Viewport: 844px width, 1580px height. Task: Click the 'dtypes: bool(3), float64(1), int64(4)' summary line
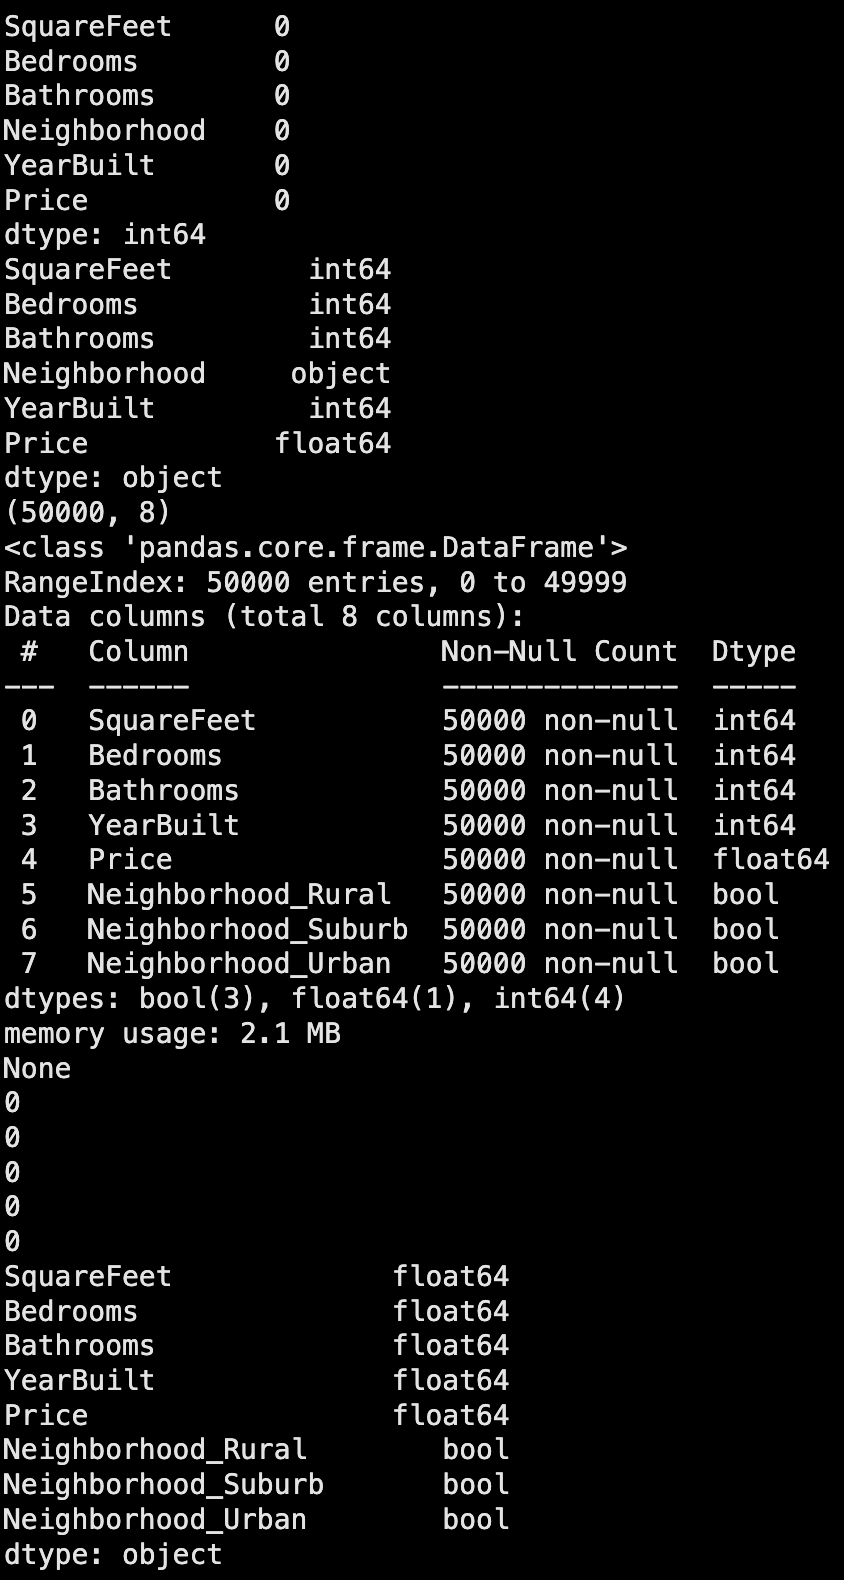[x=315, y=998]
